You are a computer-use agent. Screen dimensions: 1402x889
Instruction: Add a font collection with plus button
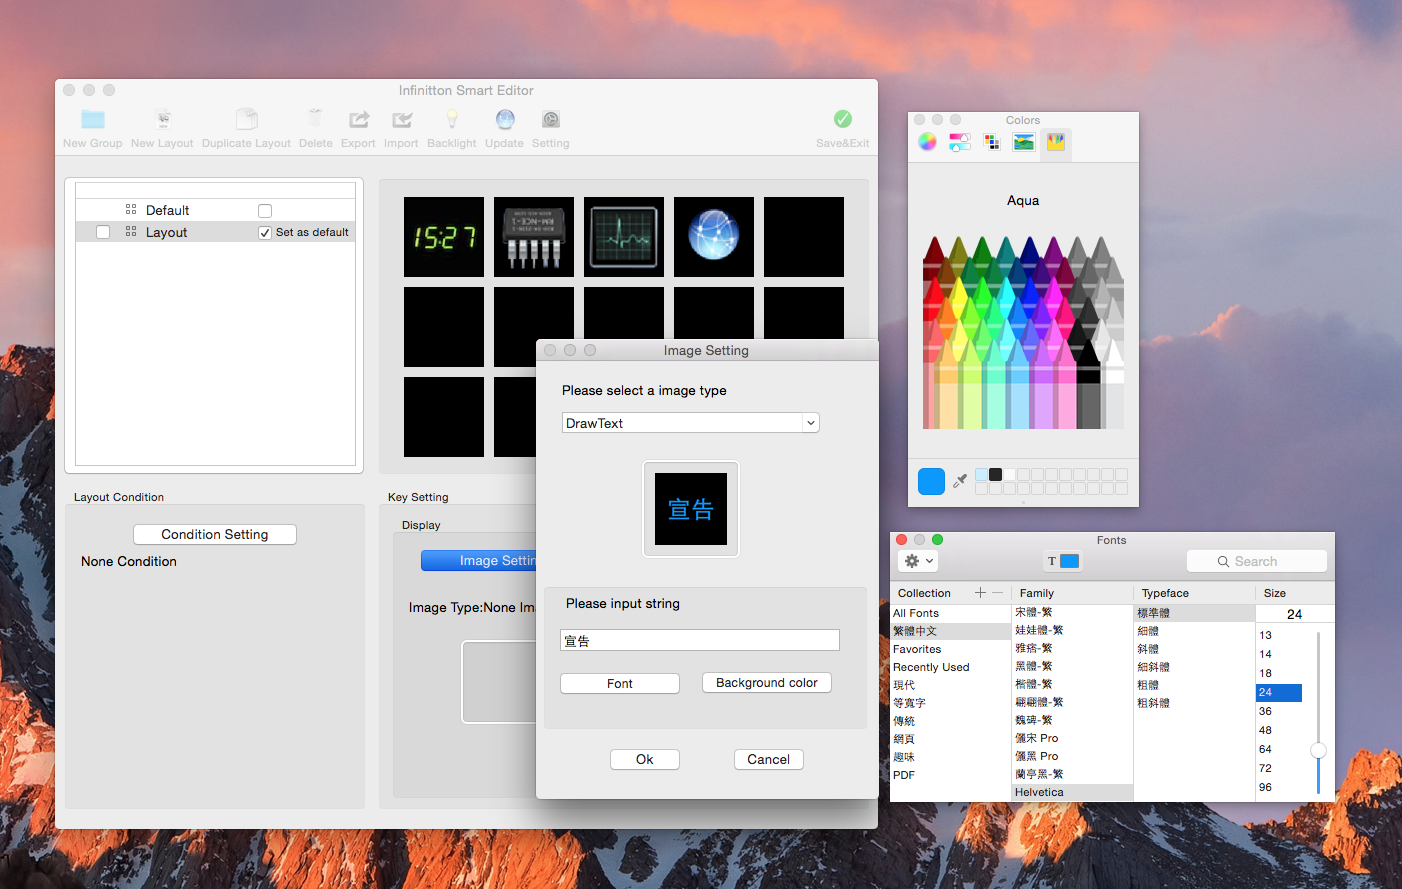[x=980, y=593]
